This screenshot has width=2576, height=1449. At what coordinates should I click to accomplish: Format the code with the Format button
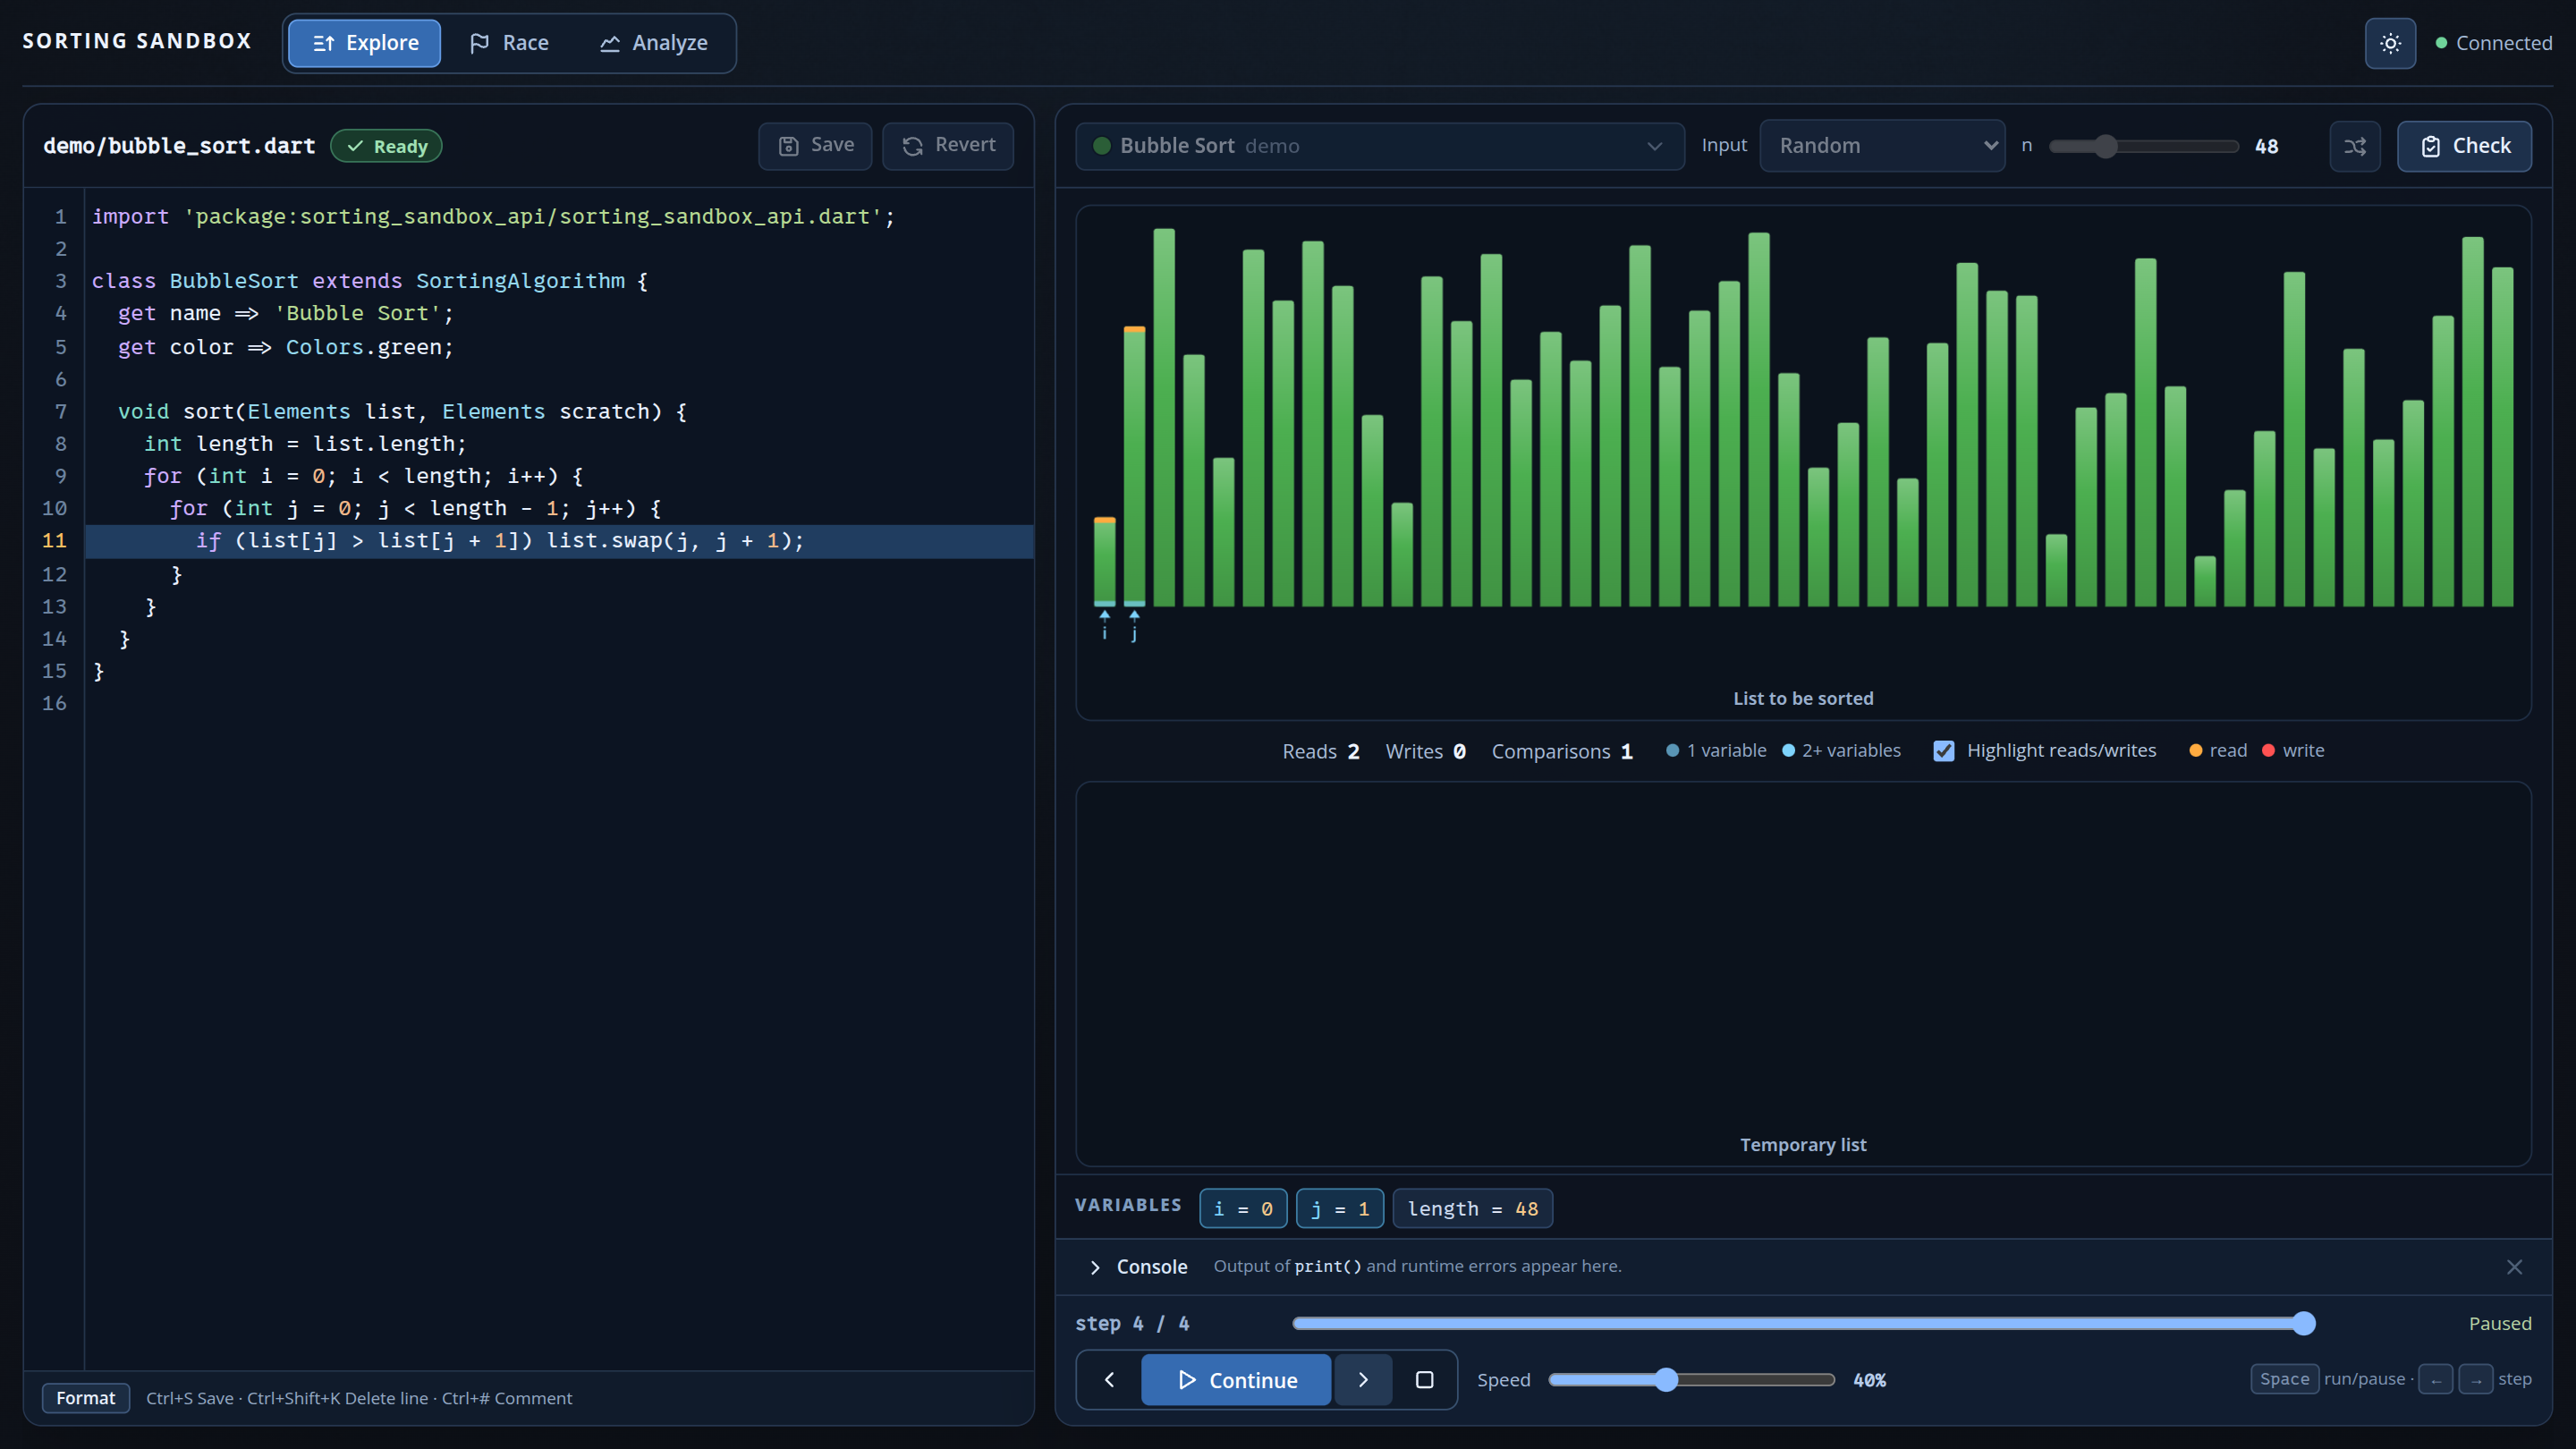pyautogui.click(x=86, y=1398)
